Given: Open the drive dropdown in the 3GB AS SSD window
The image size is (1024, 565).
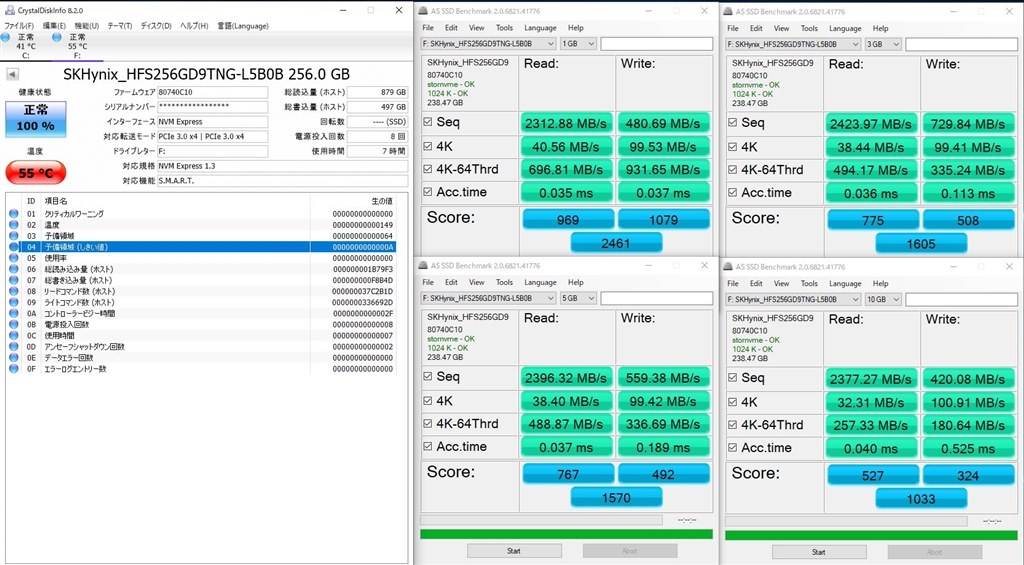Looking at the screenshot, I should (793, 44).
